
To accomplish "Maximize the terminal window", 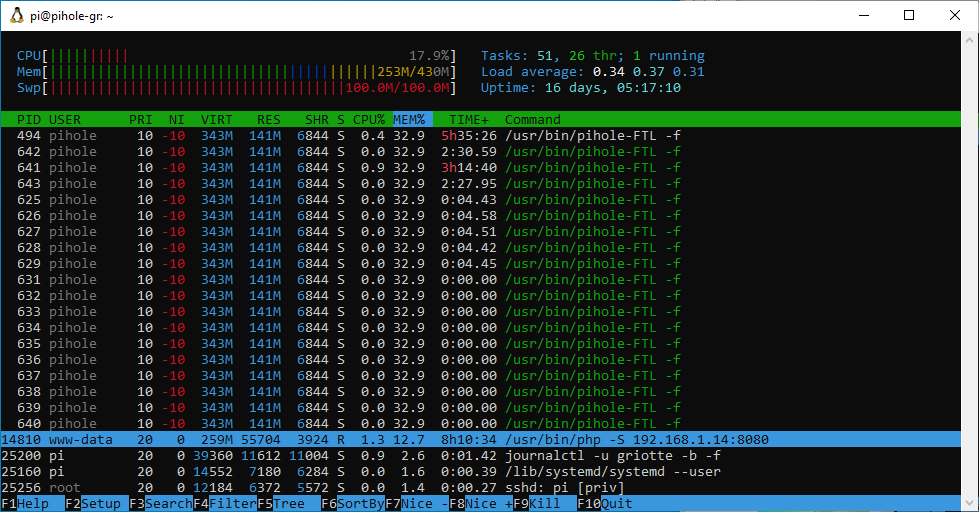I will pyautogui.click(x=909, y=16).
